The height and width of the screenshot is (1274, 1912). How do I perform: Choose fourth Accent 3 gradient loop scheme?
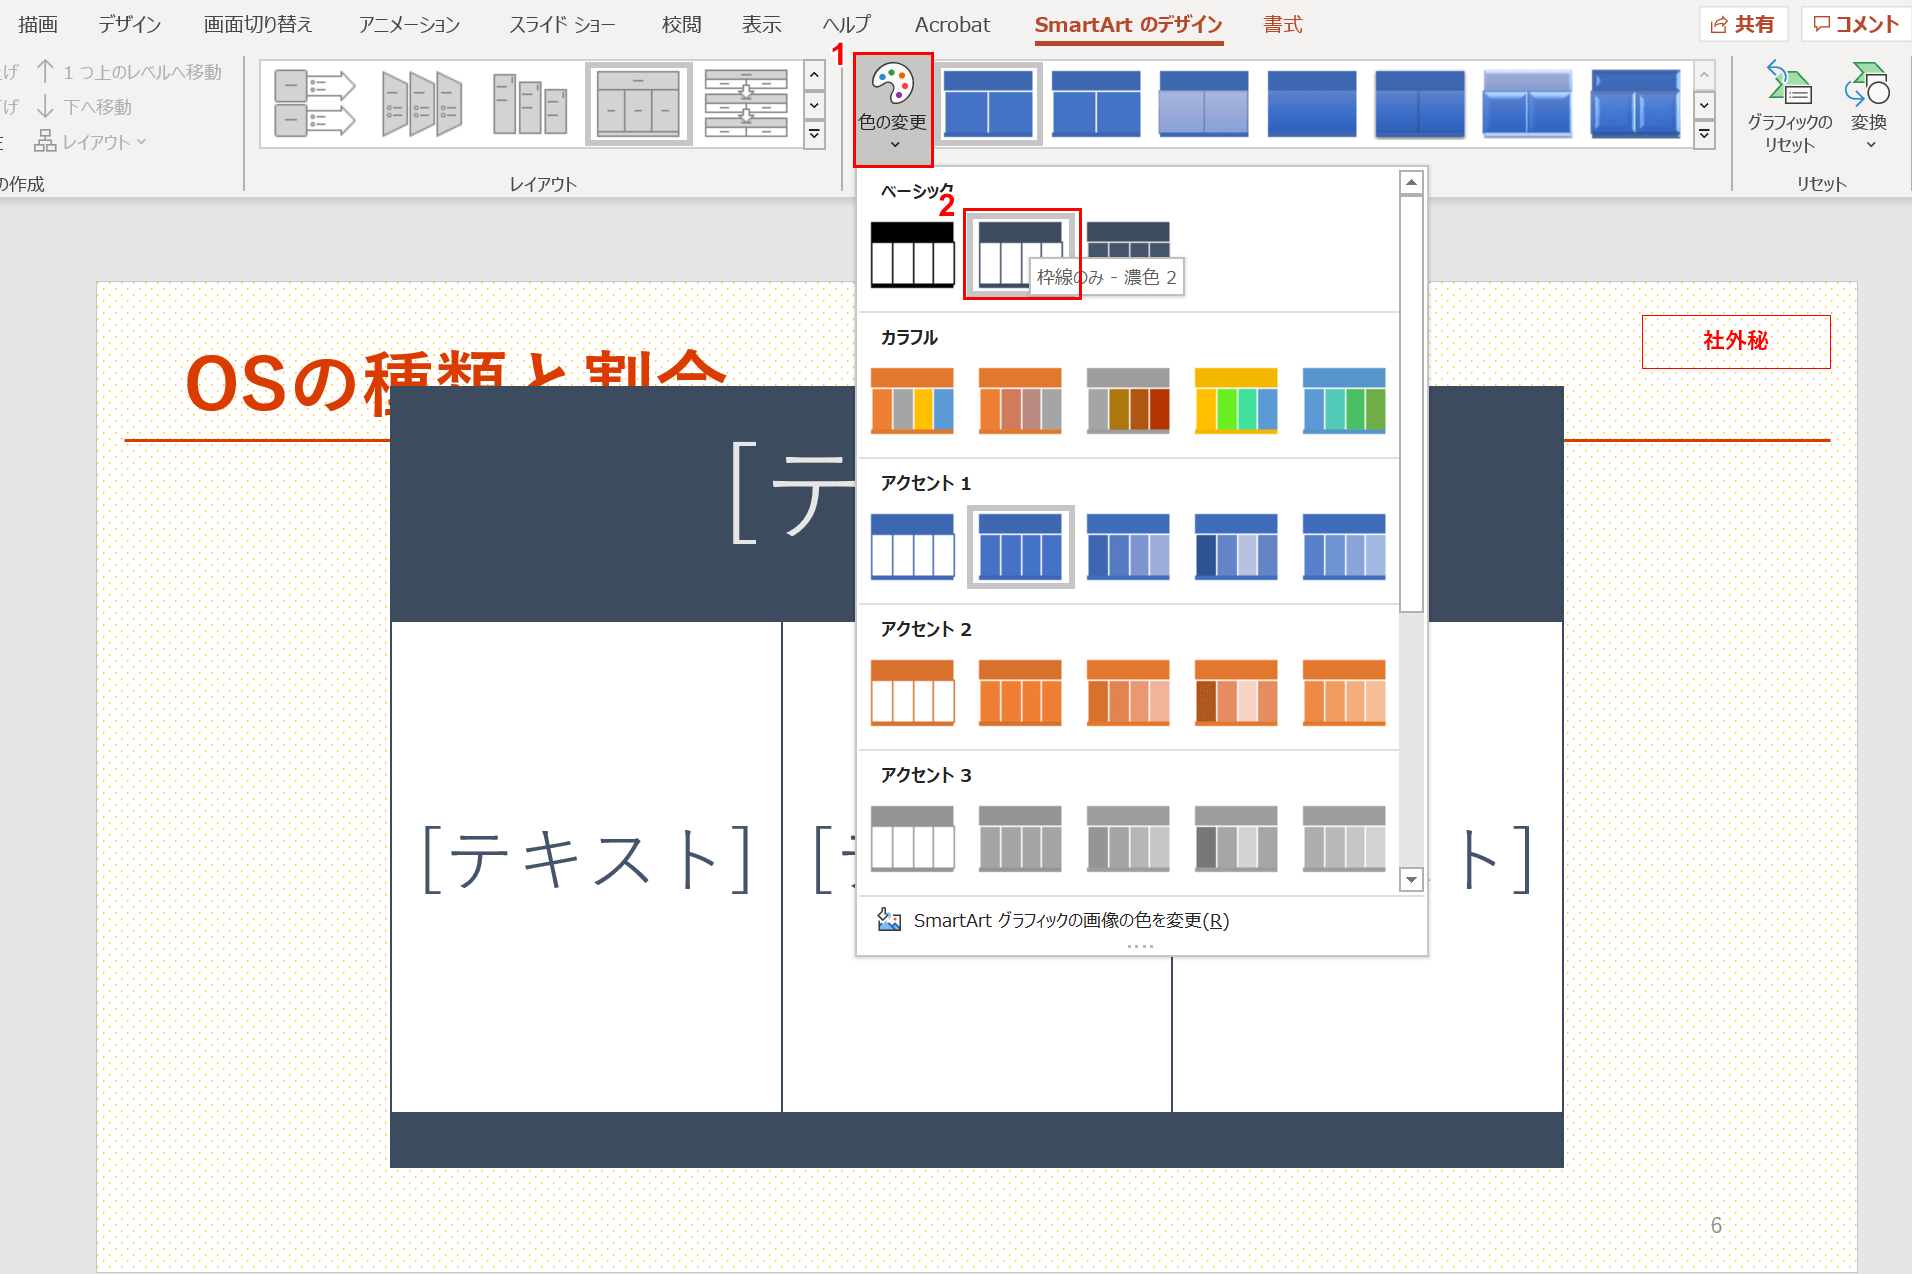pyautogui.click(x=1236, y=838)
